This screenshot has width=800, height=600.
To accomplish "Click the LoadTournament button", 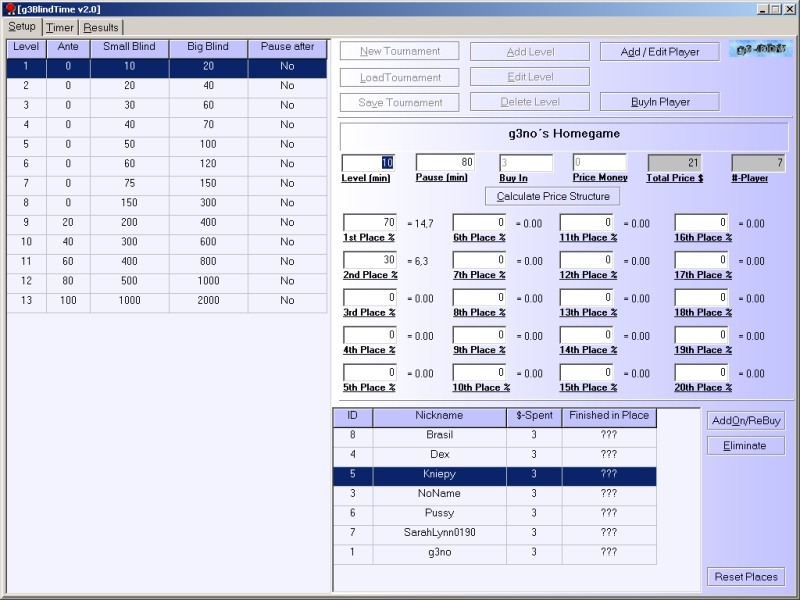I will pyautogui.click(x=399, y=78).
